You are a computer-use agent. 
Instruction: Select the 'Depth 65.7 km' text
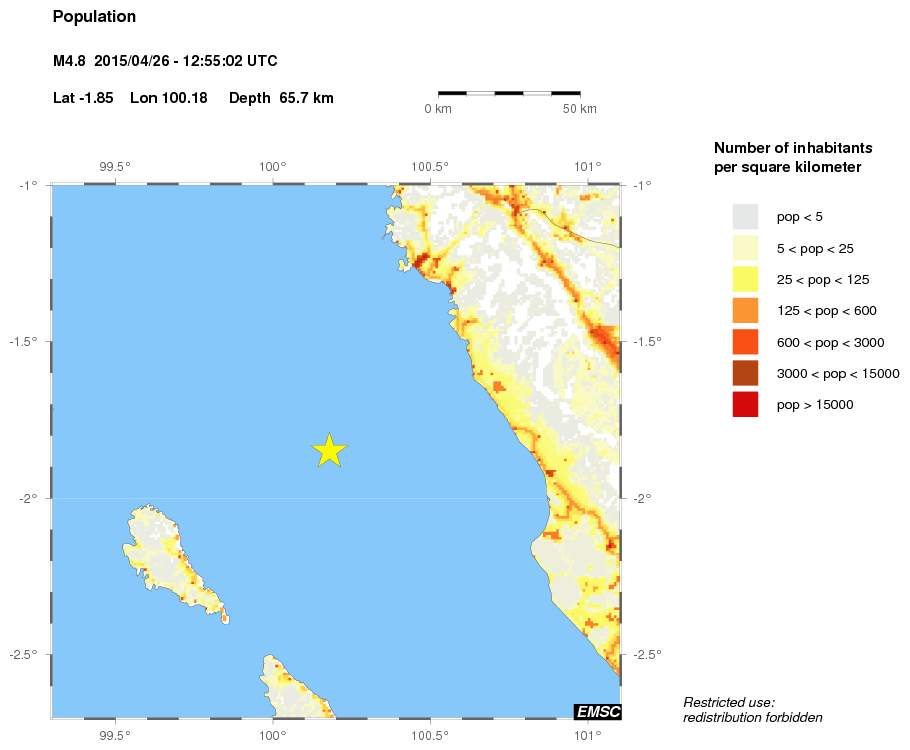[x=281, y=98]
